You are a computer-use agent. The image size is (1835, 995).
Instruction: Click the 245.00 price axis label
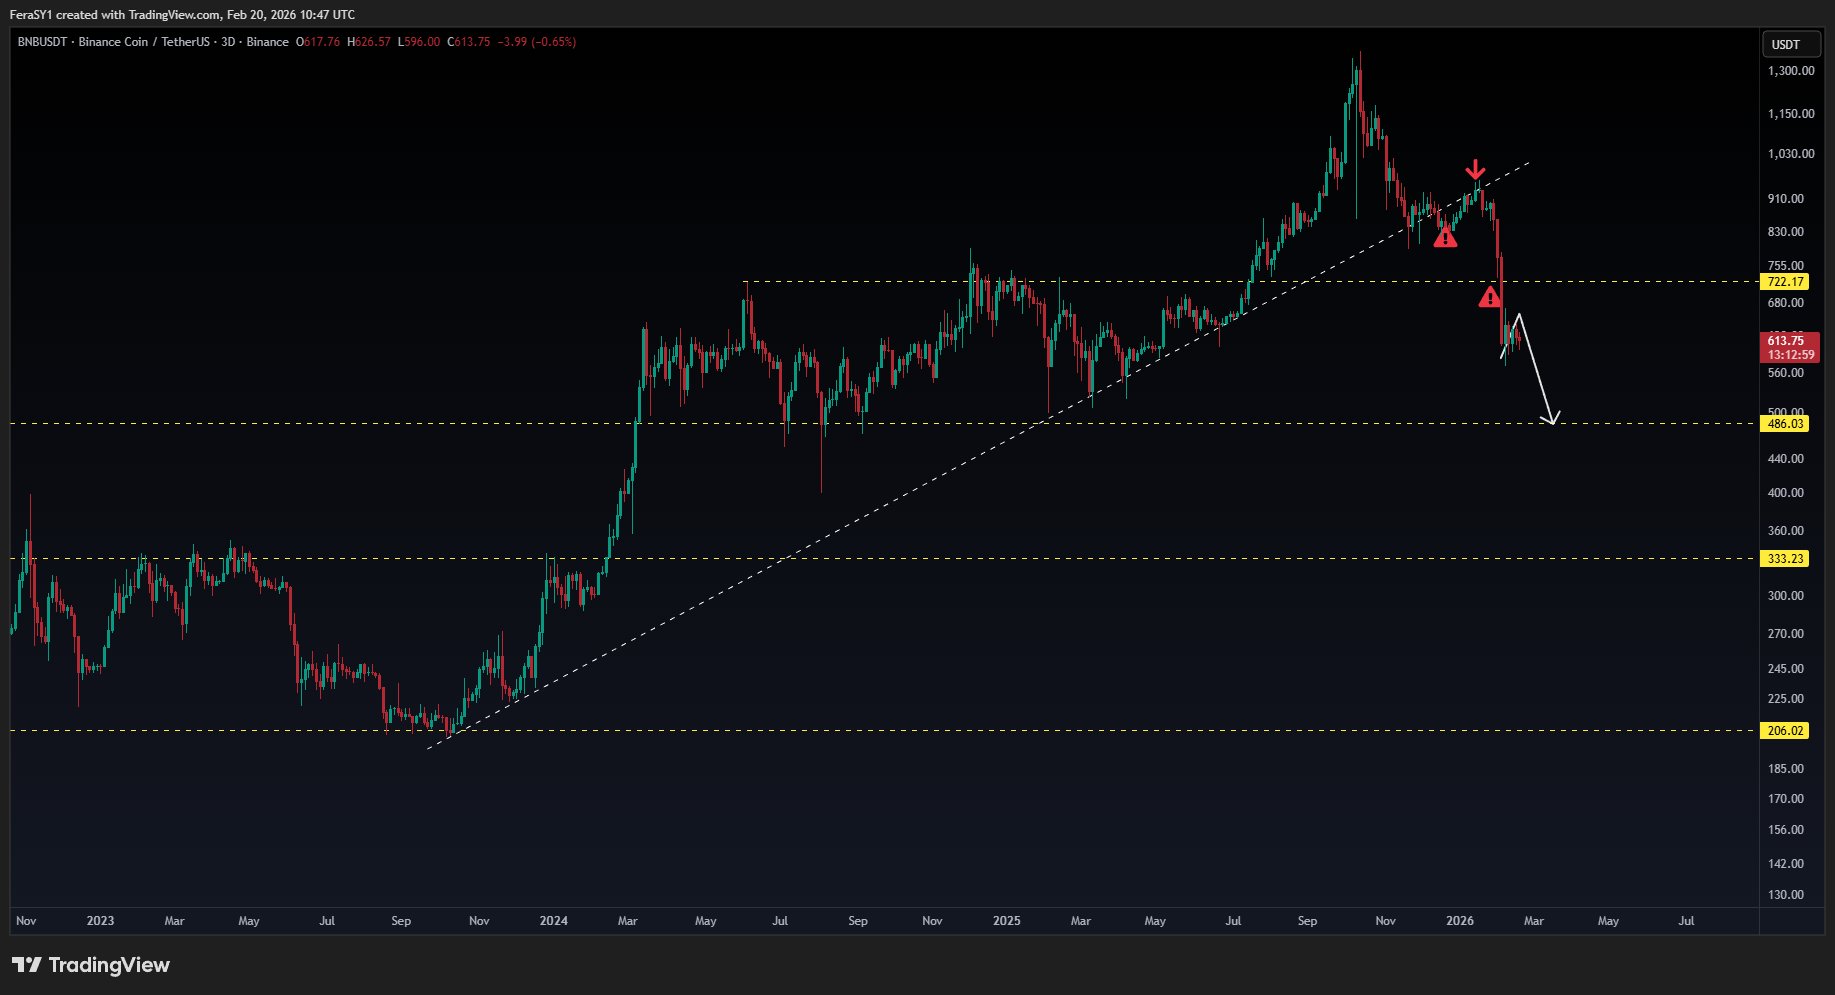[1786, 669]
